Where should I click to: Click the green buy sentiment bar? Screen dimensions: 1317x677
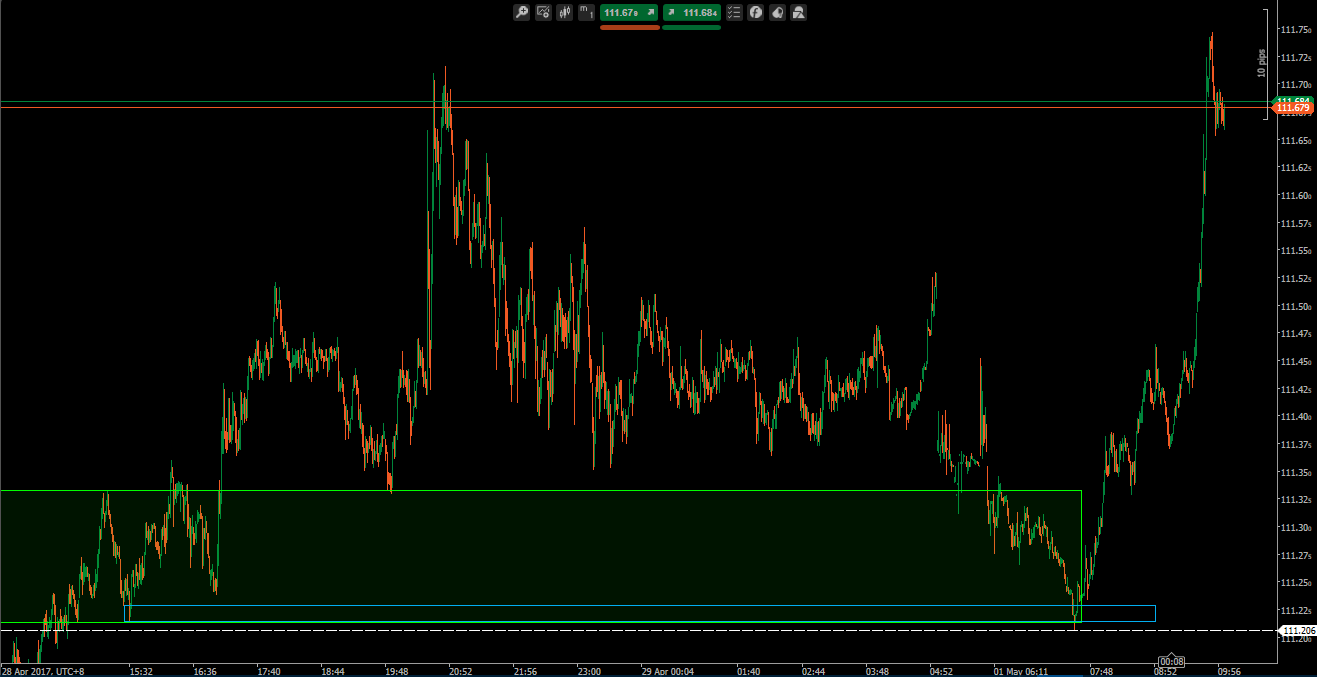point(691,28)
